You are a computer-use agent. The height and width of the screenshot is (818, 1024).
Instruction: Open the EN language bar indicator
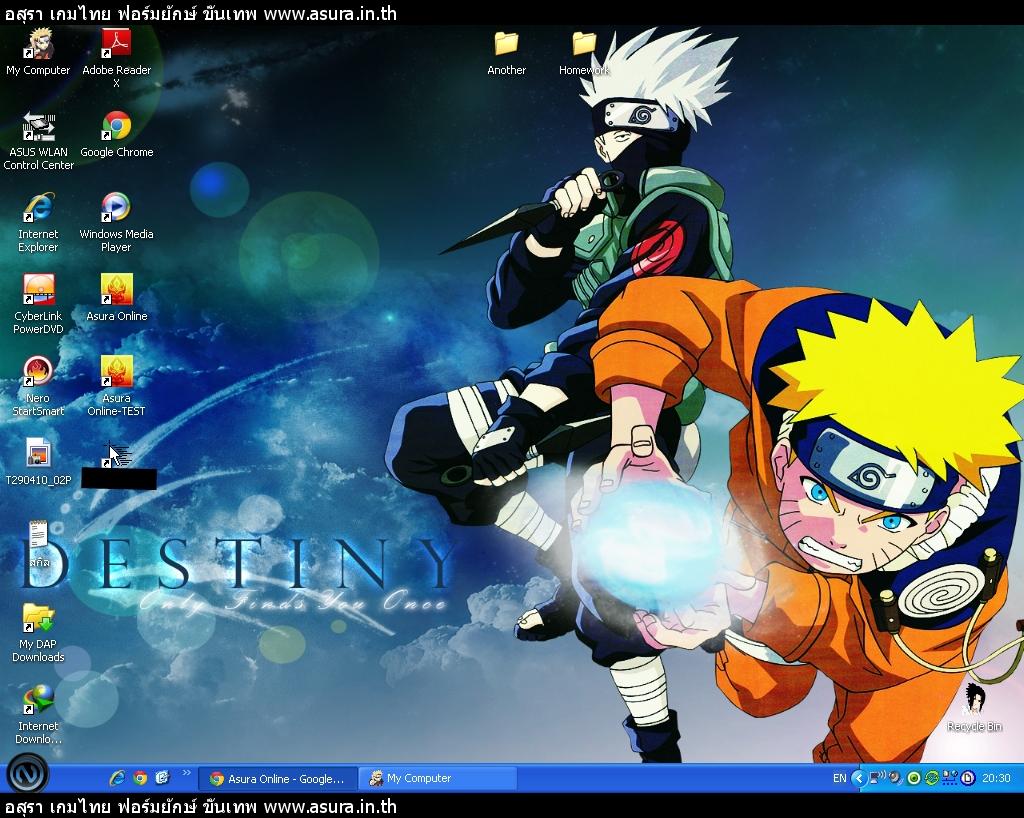[839, 778]
